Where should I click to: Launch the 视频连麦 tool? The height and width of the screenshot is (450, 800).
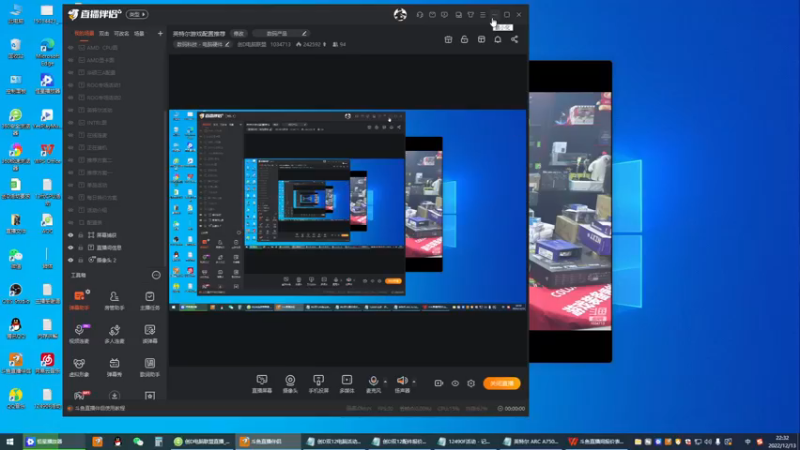pos(79,333)
